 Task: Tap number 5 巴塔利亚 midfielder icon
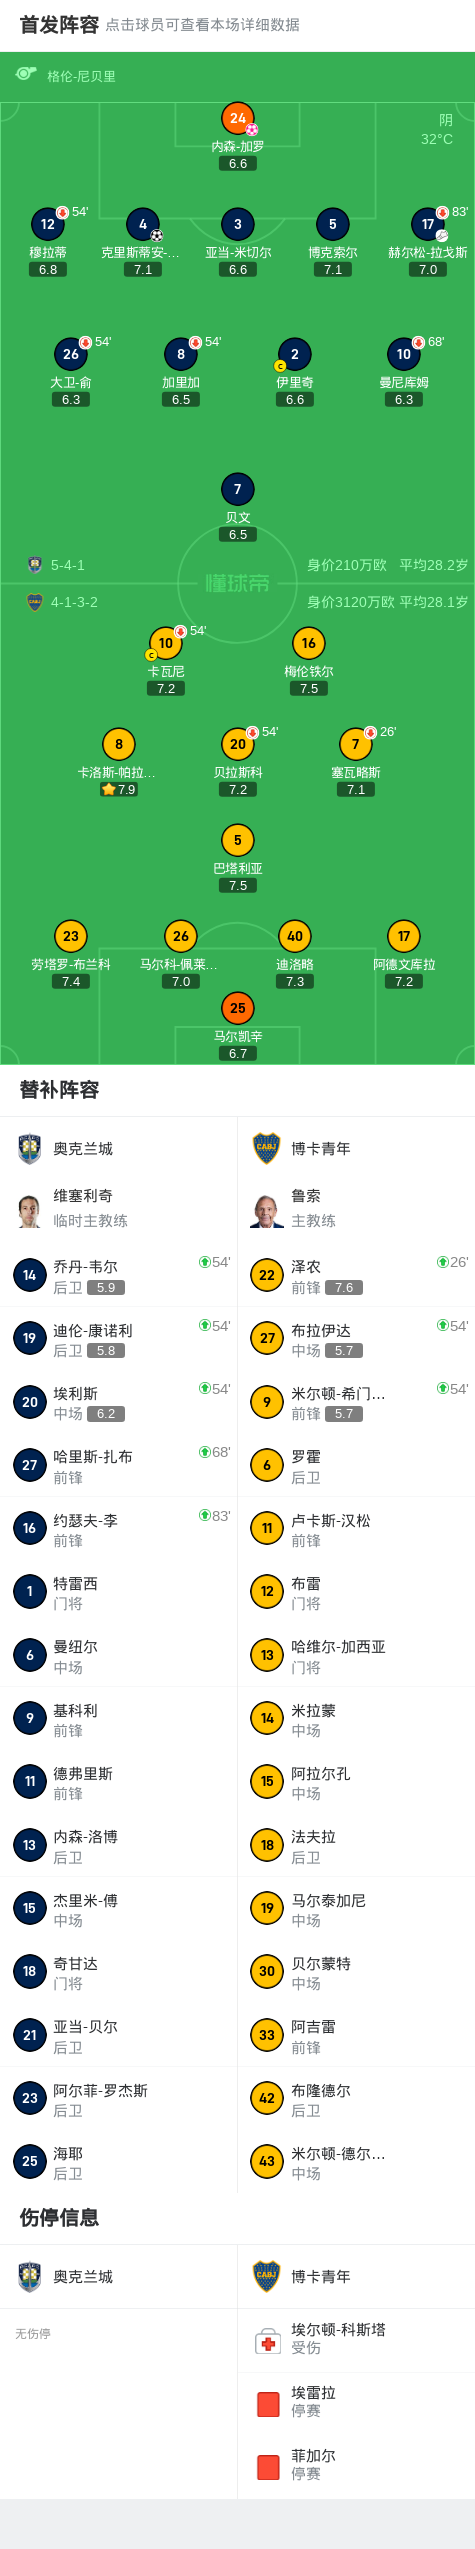point(238,840)
